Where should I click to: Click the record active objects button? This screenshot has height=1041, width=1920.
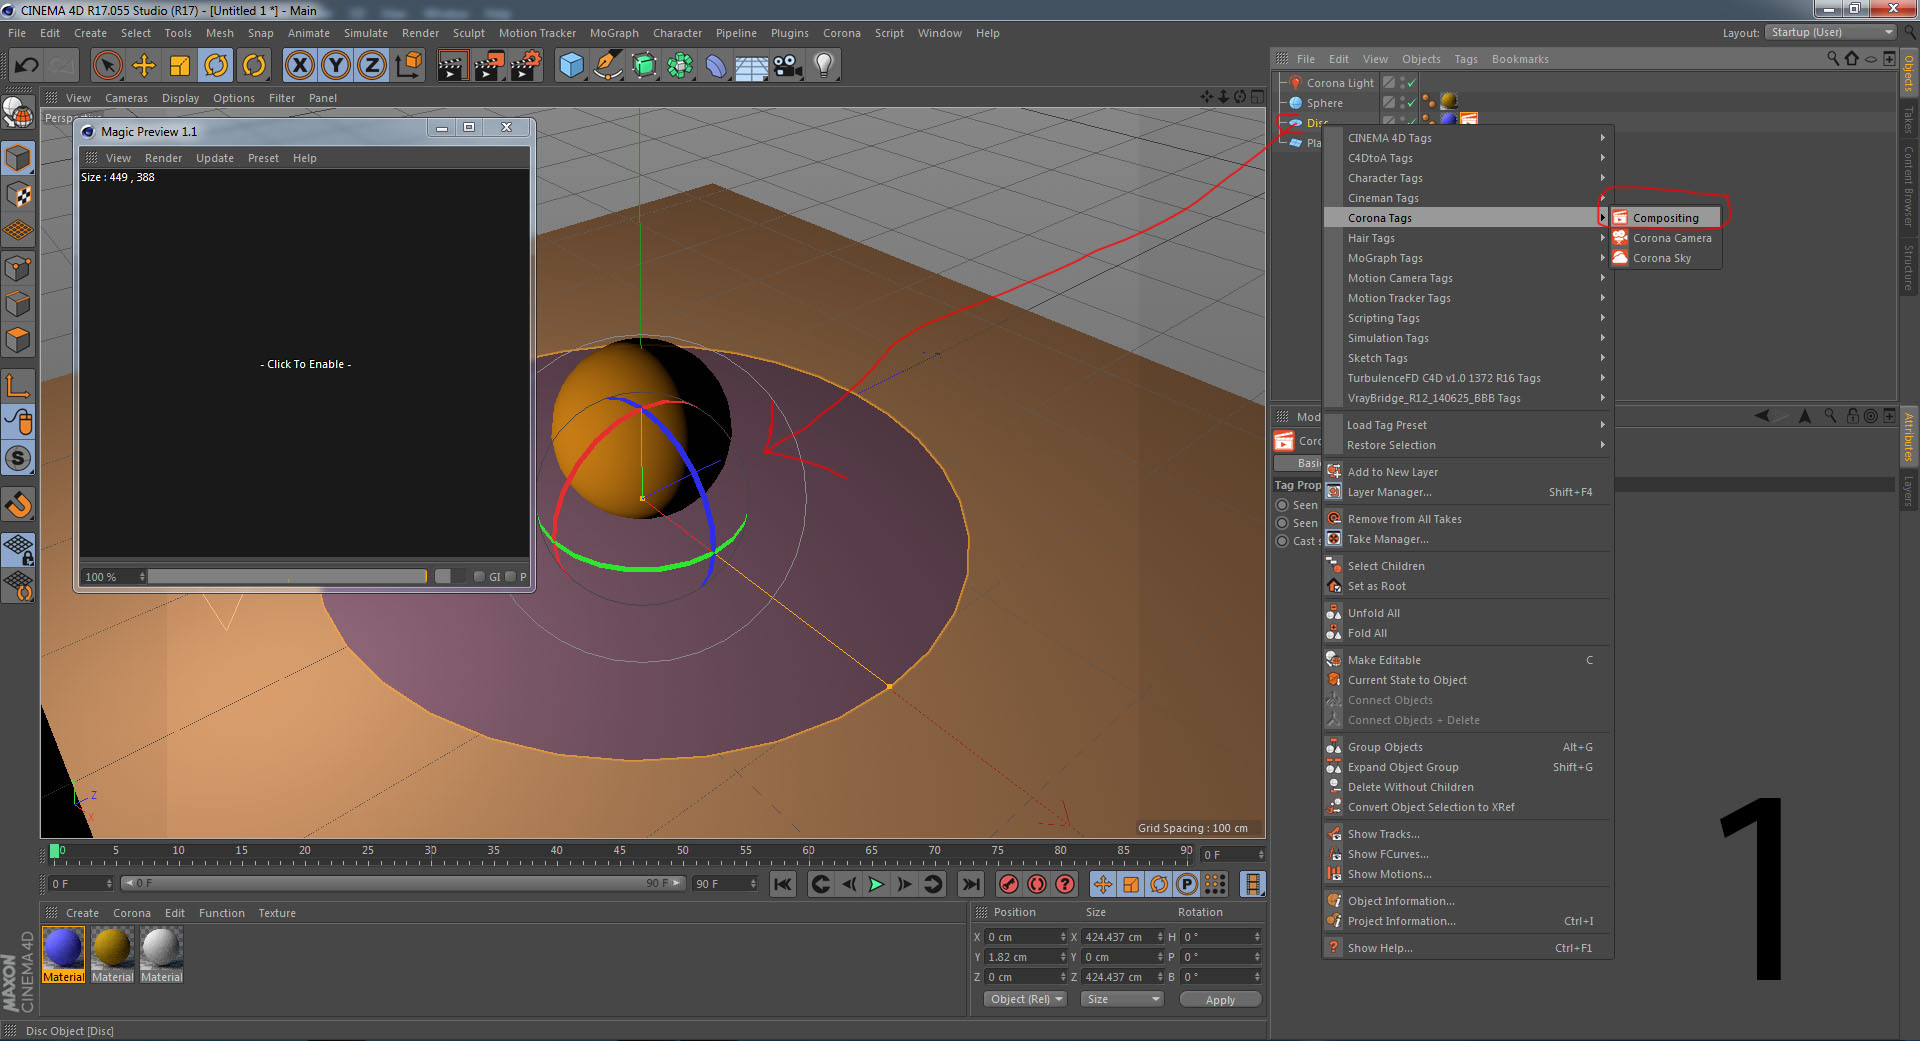click(x=1009, y=884)
